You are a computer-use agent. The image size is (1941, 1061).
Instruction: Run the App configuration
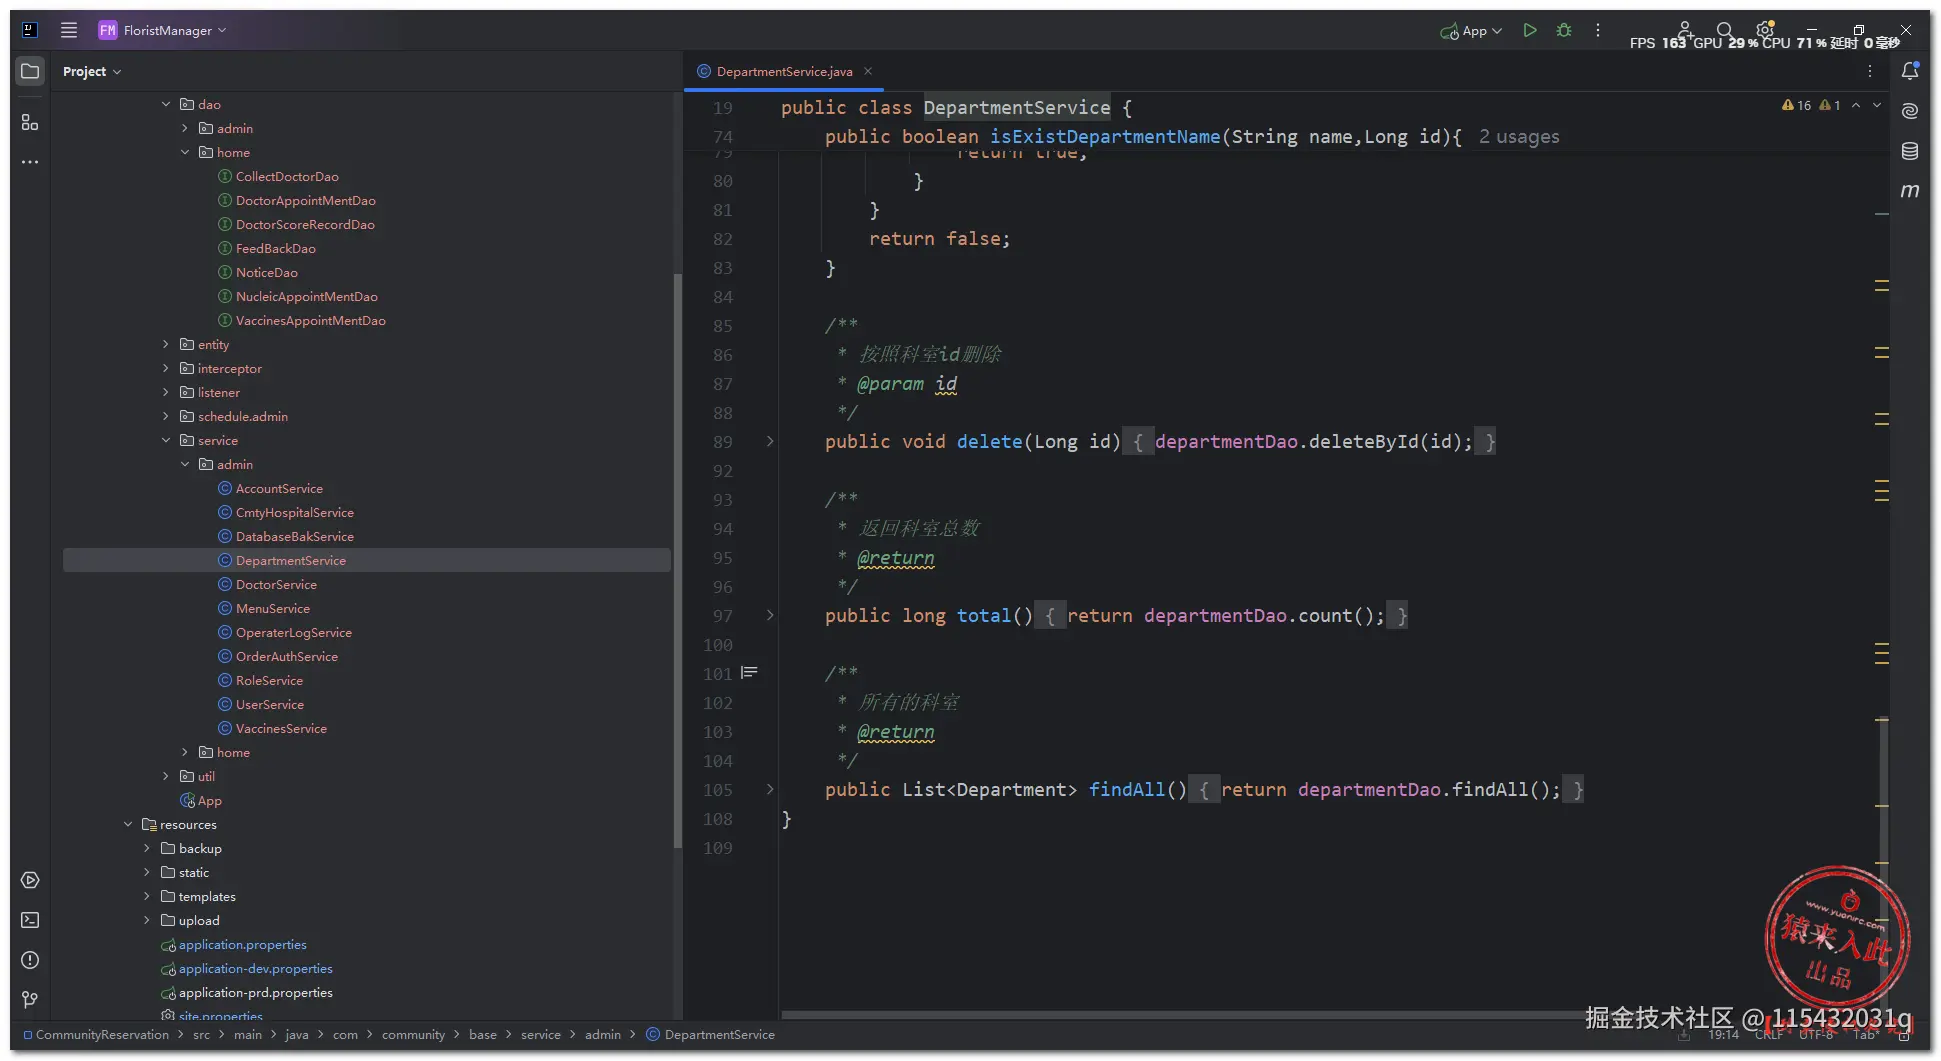1530,30
